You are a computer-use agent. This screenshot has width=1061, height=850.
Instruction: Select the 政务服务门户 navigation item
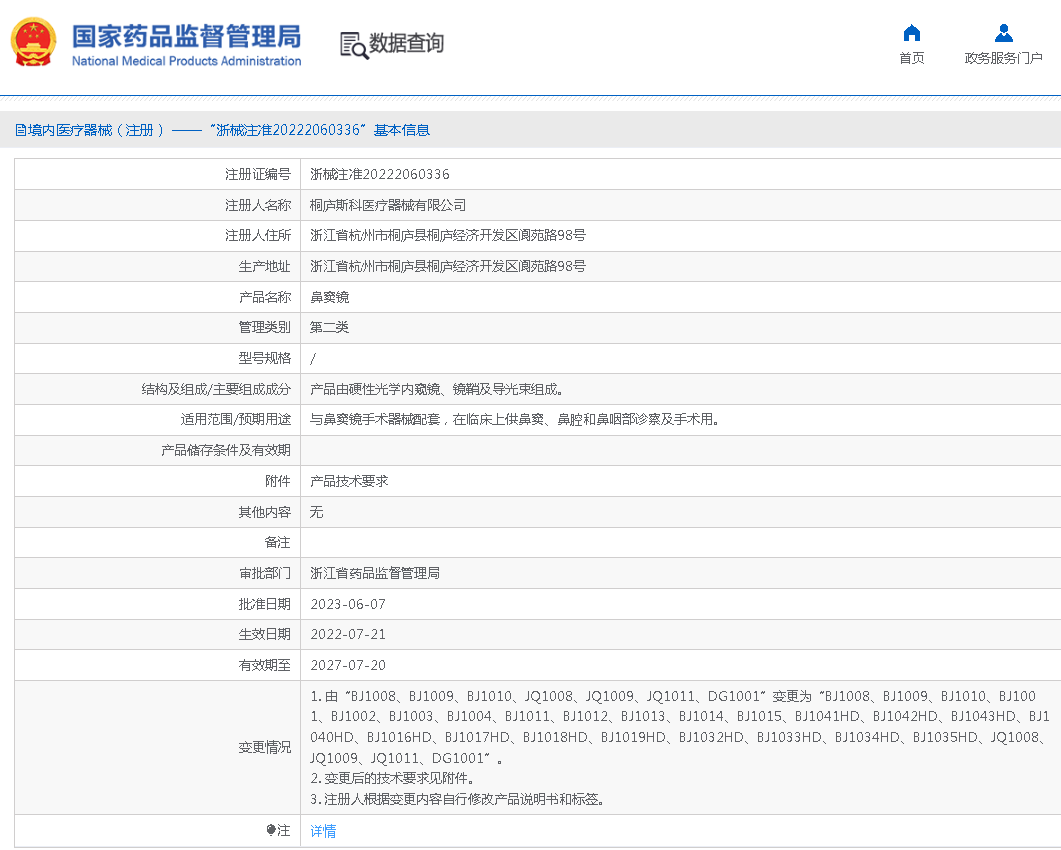point(1004,45)
